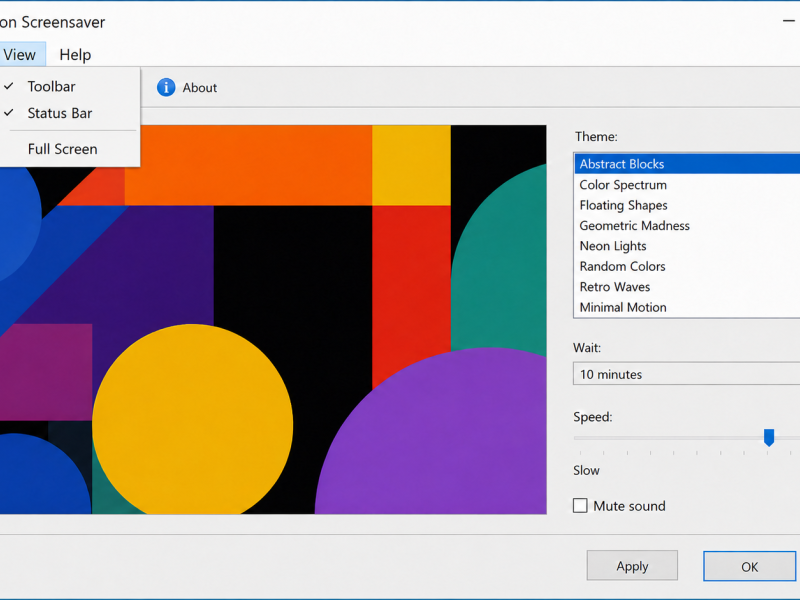Select the Floating Shapes theme
Viewport: 800px width, 600px height.
687,205
